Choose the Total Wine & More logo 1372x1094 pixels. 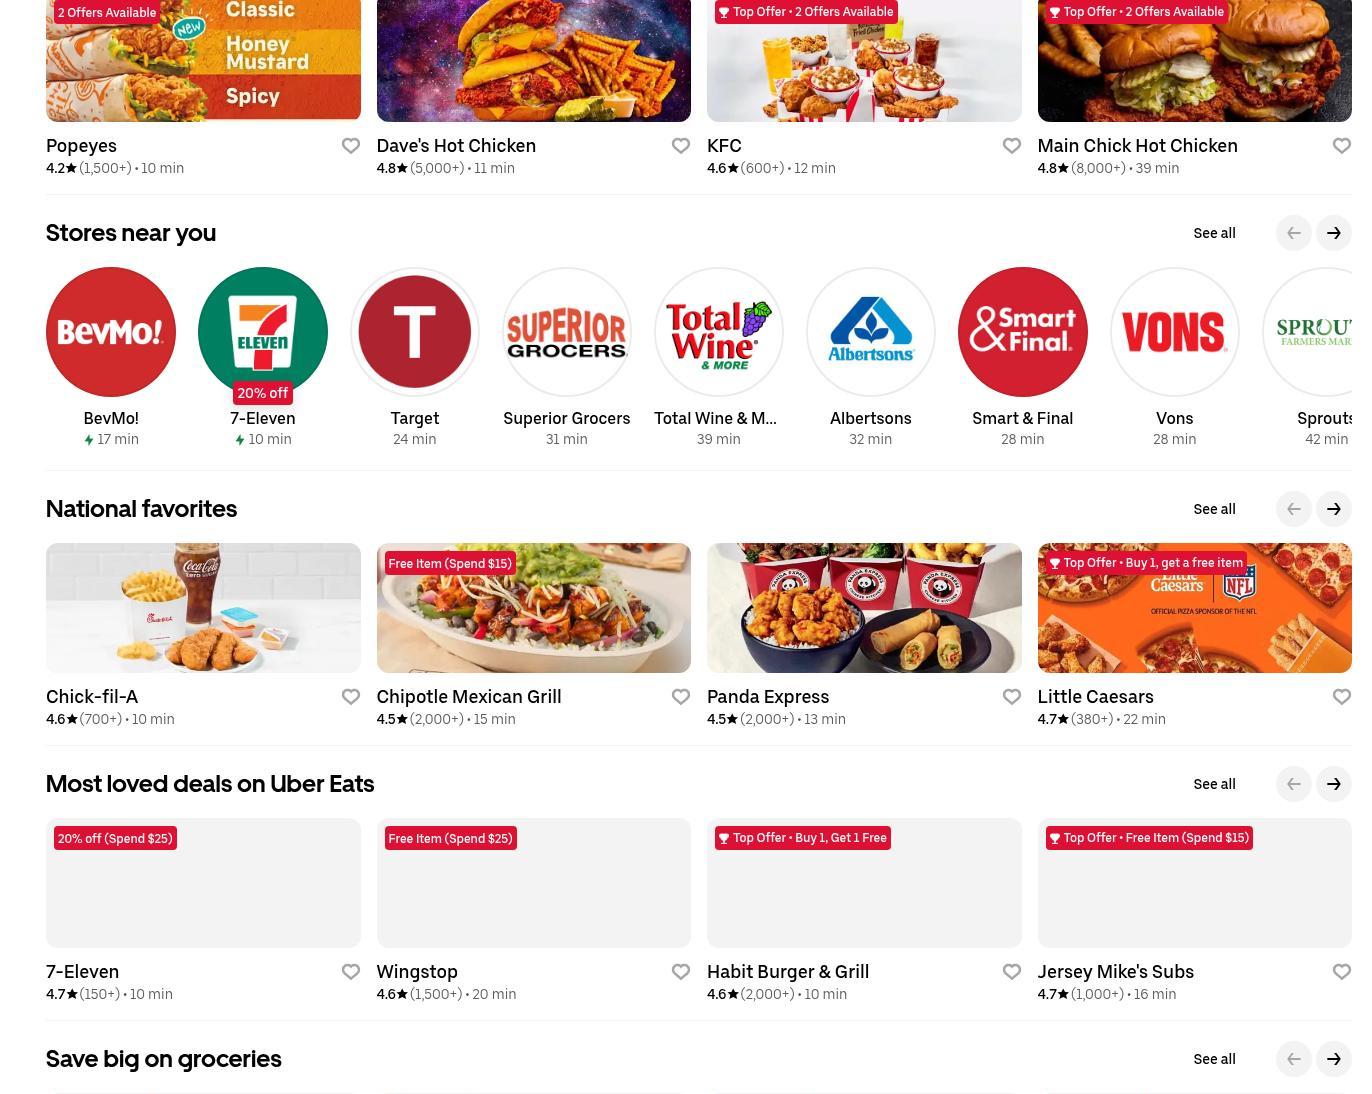click(x=719, y=332)
